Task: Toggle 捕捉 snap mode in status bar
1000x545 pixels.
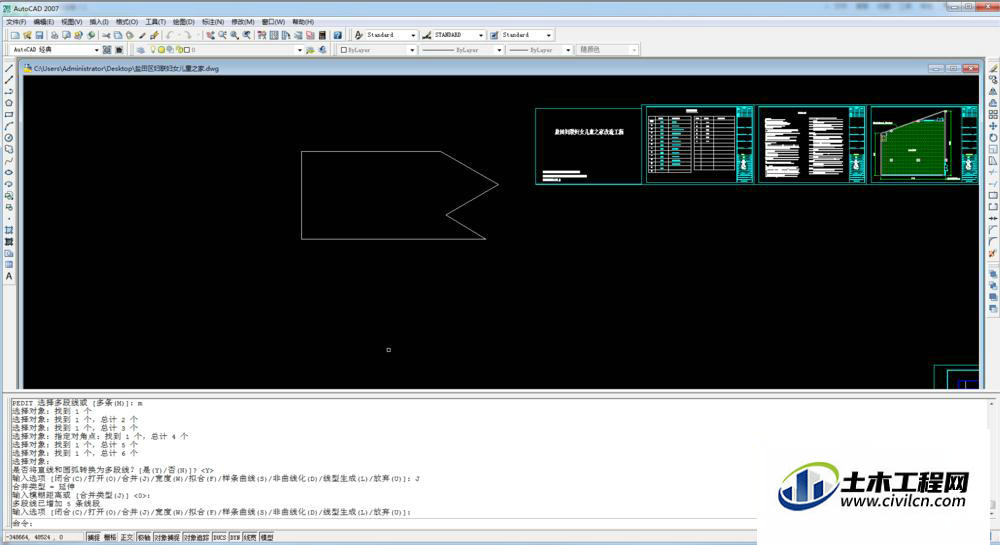Action: (93, 537)
